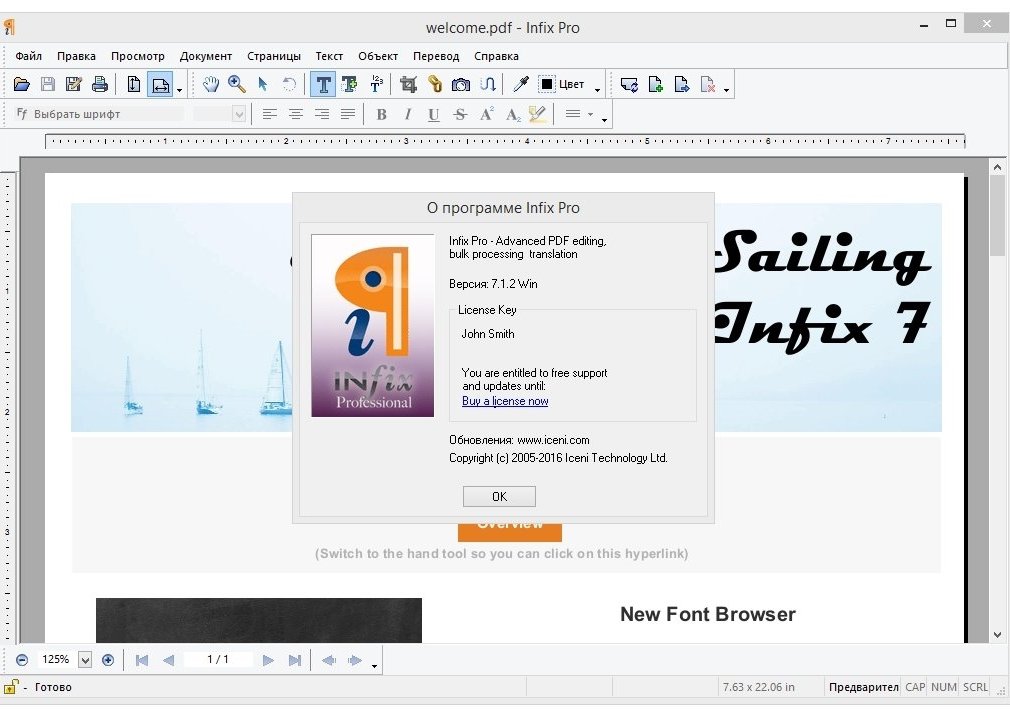This screenshot has height=724, width=1010.
Task: Select the Crop tool
Action: 408,84
